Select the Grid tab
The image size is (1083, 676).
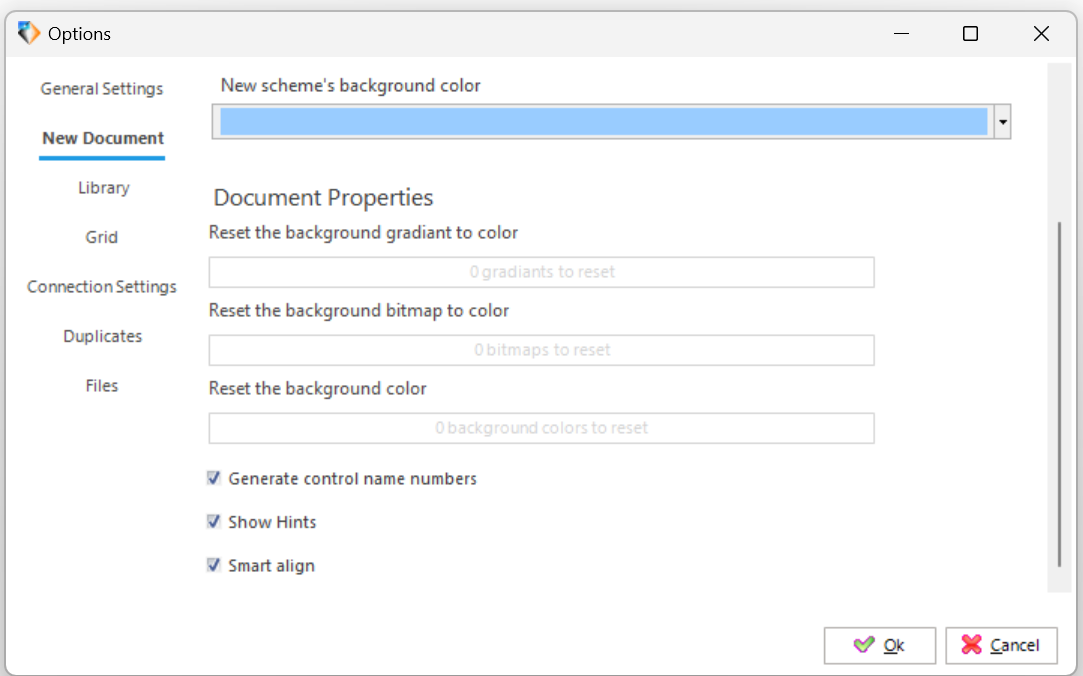102,237
